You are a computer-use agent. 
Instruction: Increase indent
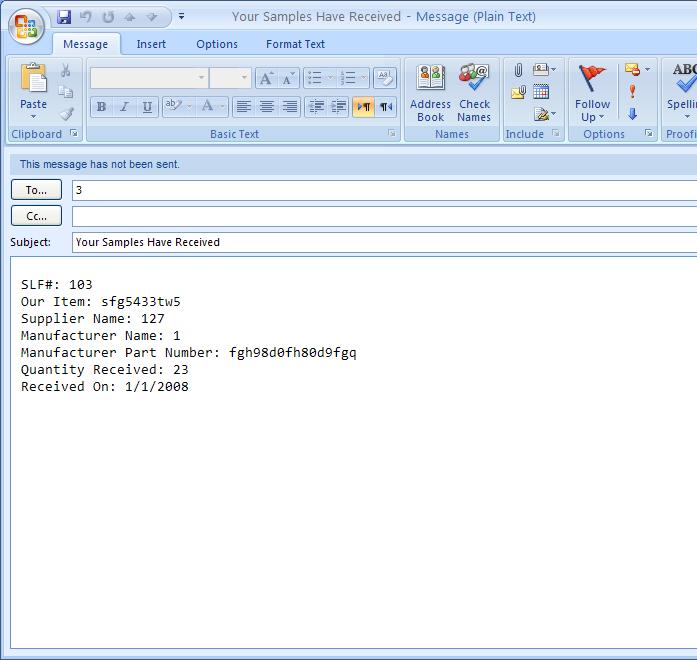(339, 107)
